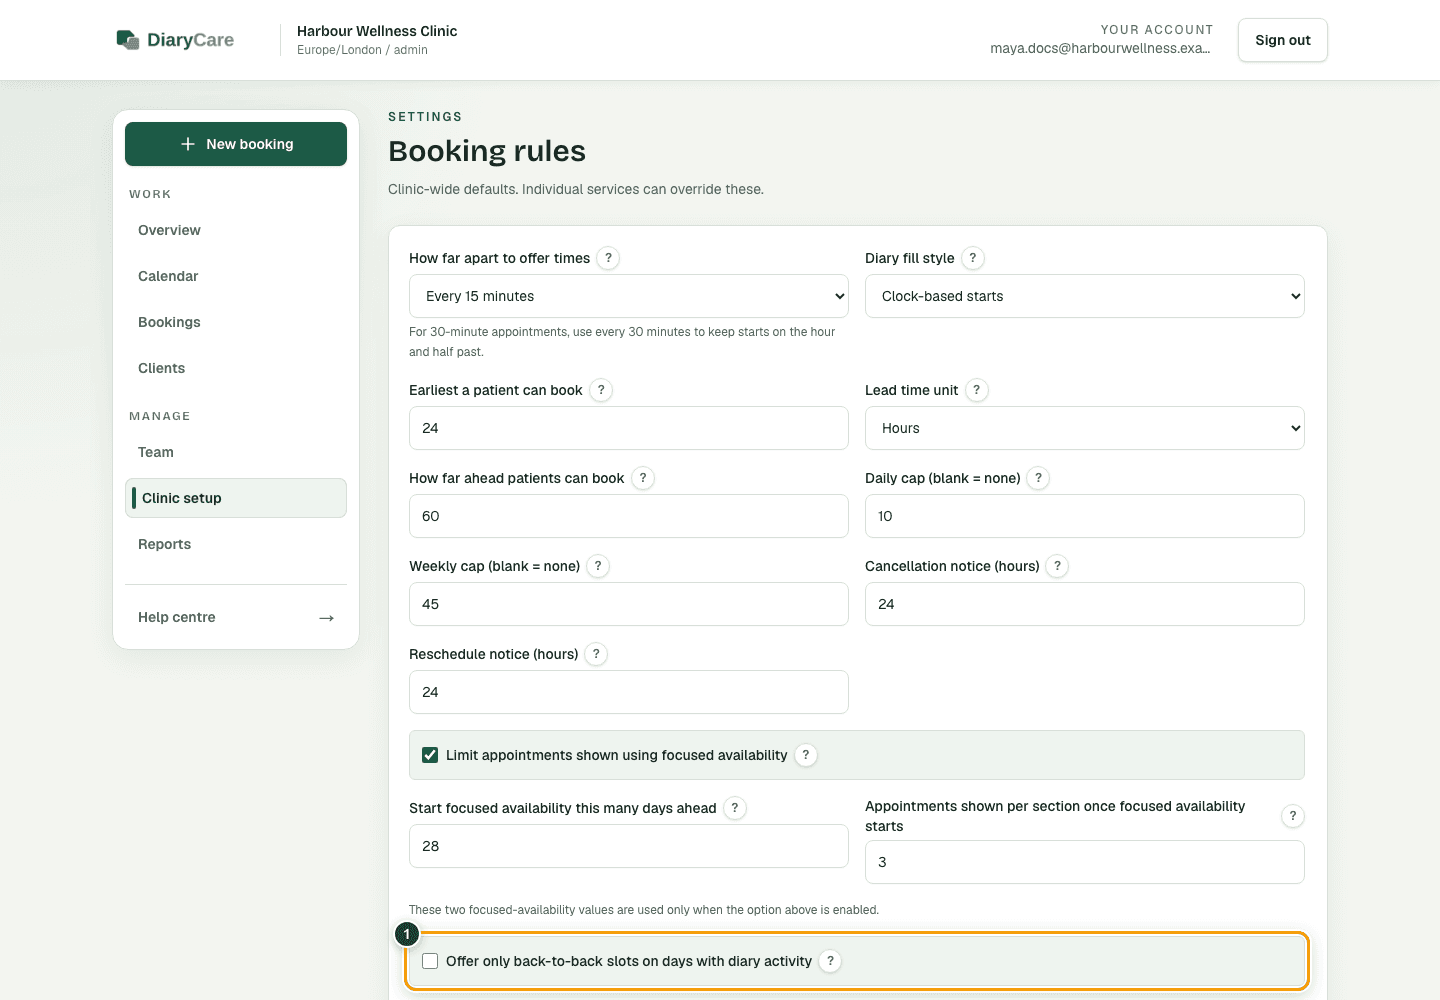Go to Clients section

tap(236, 368)
